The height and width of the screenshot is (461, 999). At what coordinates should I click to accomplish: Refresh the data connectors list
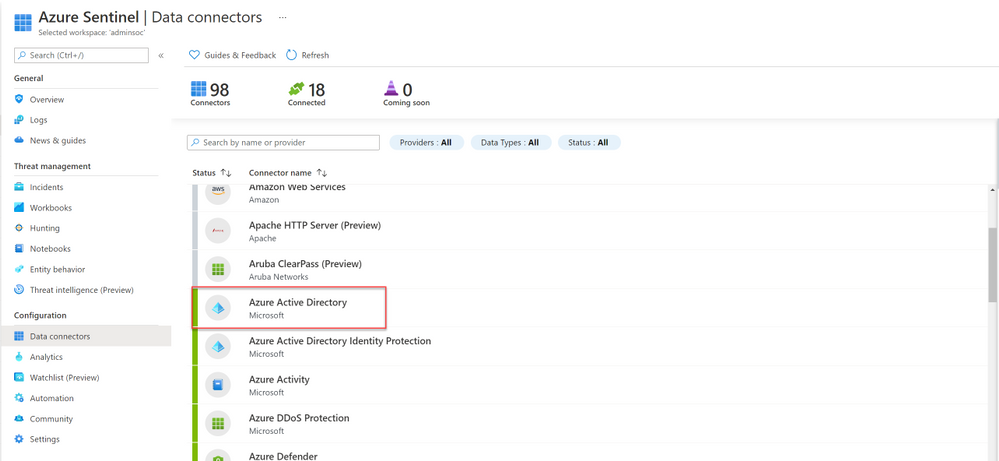coord(307,55)
